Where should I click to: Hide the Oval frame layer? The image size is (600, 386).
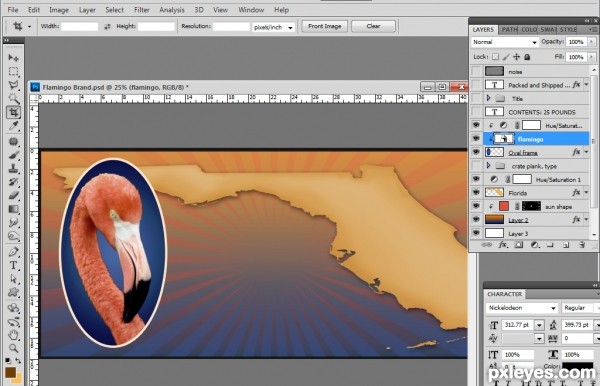pyautogui.click(x=476, y=152)
